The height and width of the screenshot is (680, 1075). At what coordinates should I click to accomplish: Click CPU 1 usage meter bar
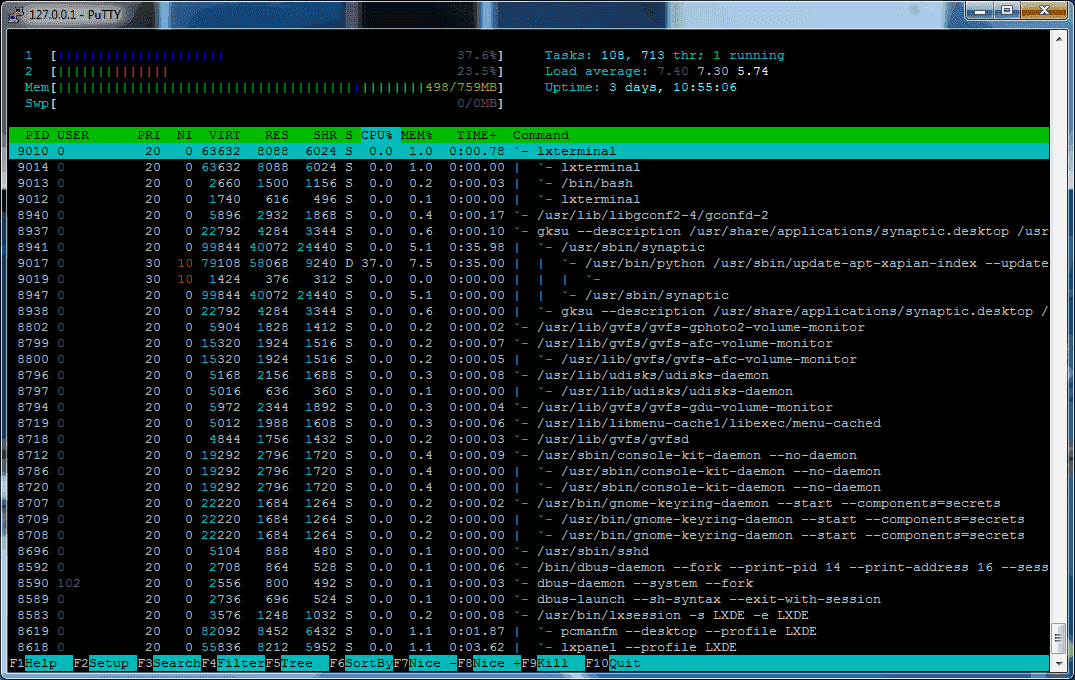coord(278,56)
